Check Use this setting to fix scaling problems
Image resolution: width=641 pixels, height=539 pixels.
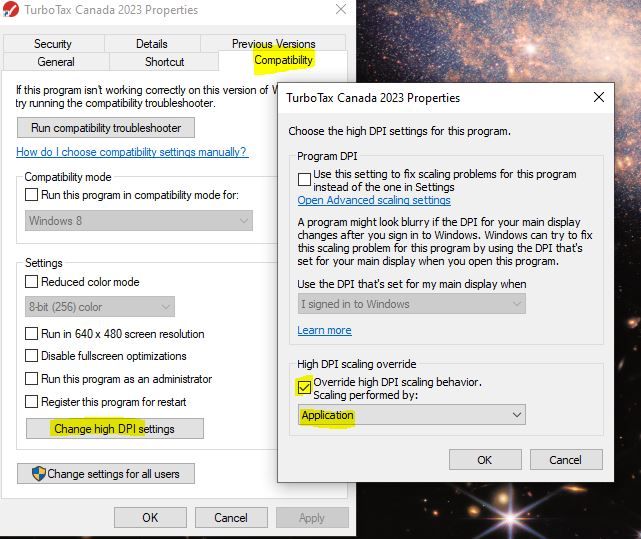click(x=304, y=179)
